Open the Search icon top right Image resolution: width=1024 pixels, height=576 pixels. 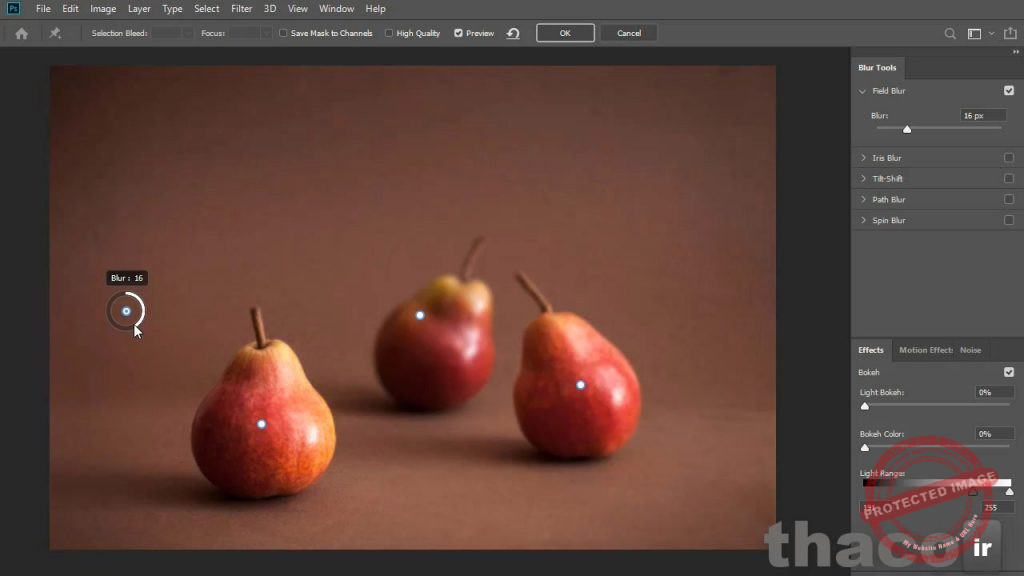tap(949, 33)
